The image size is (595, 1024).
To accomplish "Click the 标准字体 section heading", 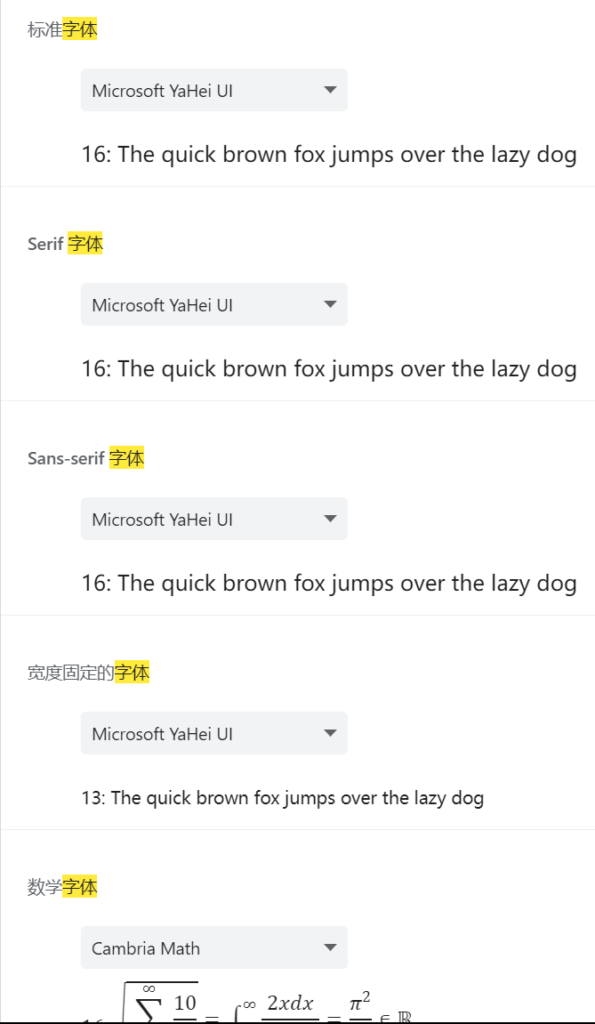I will click(62, 30).
